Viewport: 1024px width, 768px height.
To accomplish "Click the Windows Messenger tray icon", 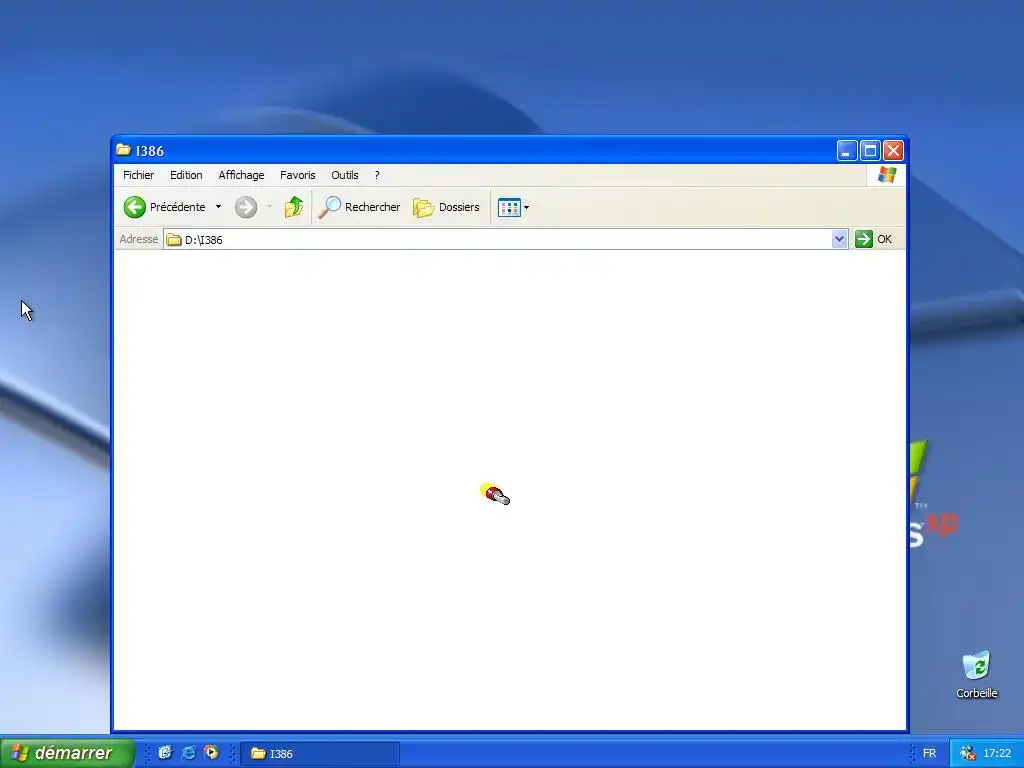I will point(967,754).
